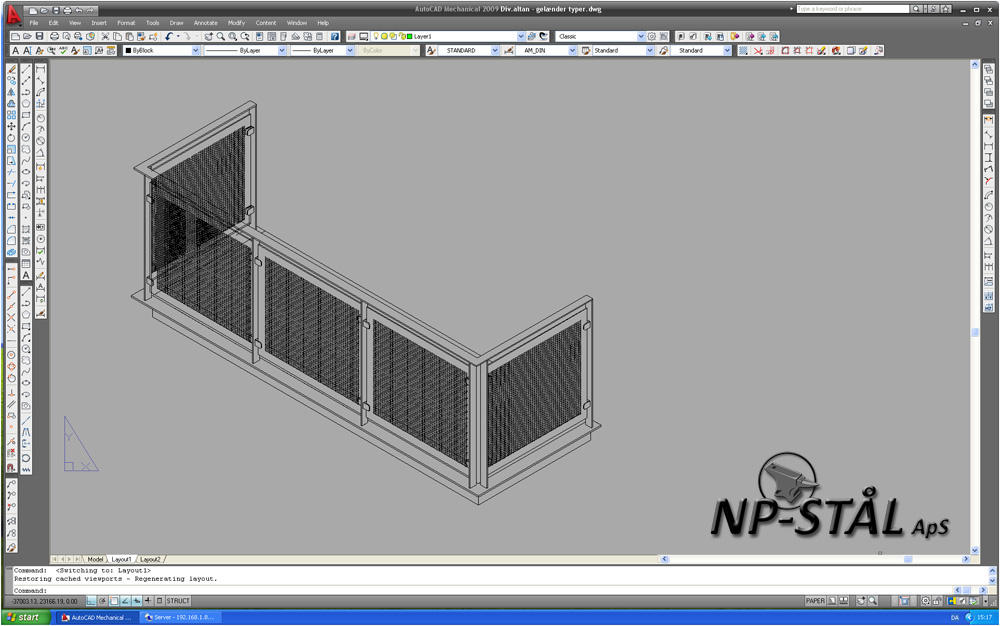
Task: Click the Line tool in left draw toolbar
Action: [26, 69]
